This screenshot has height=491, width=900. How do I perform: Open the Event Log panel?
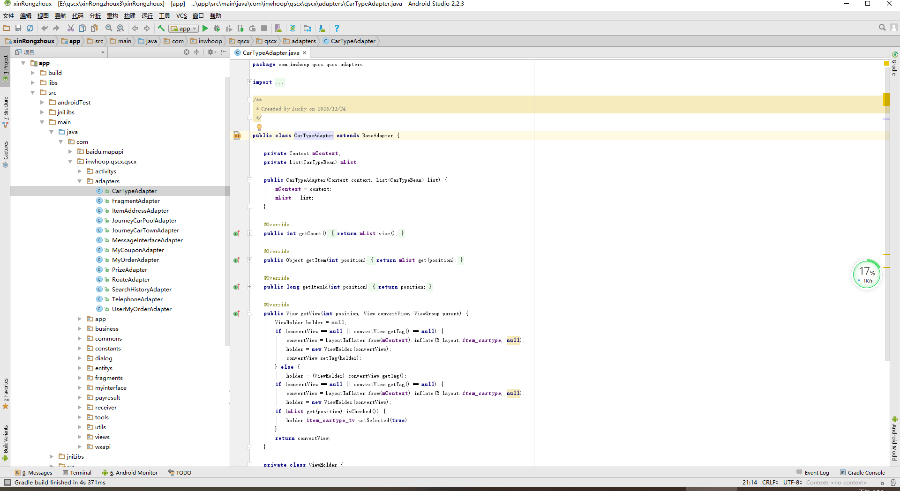point(815,472)
